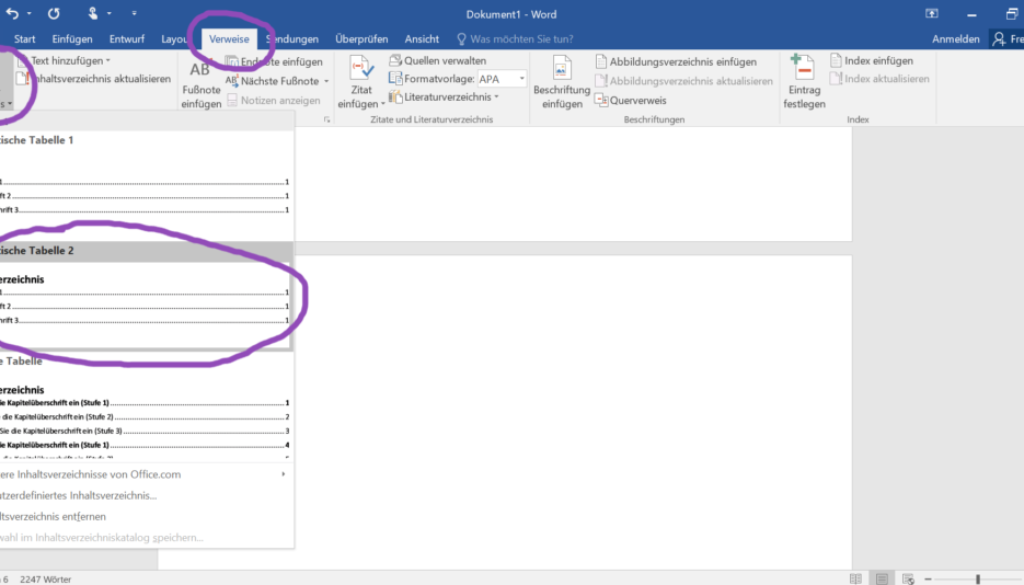This screenshot has height=585, width=1024.
Task: Open the quick access toolbar customize arrow
Action: point(134,13)
